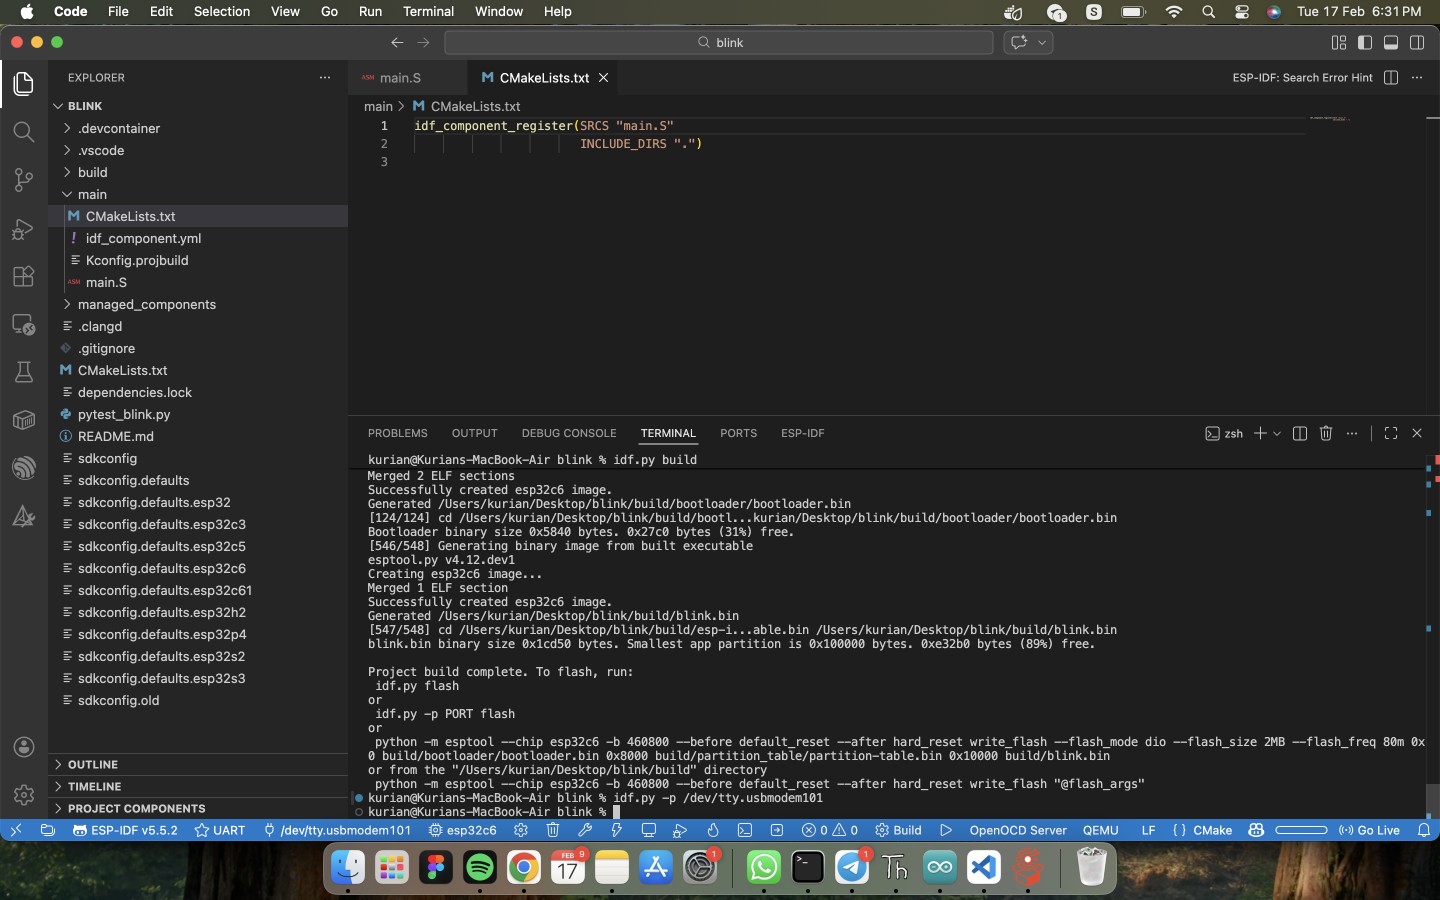Image resolution: width=1440 pixels, height=900 pixels.
Task: Expand the build folder
Action: point(200,172)
